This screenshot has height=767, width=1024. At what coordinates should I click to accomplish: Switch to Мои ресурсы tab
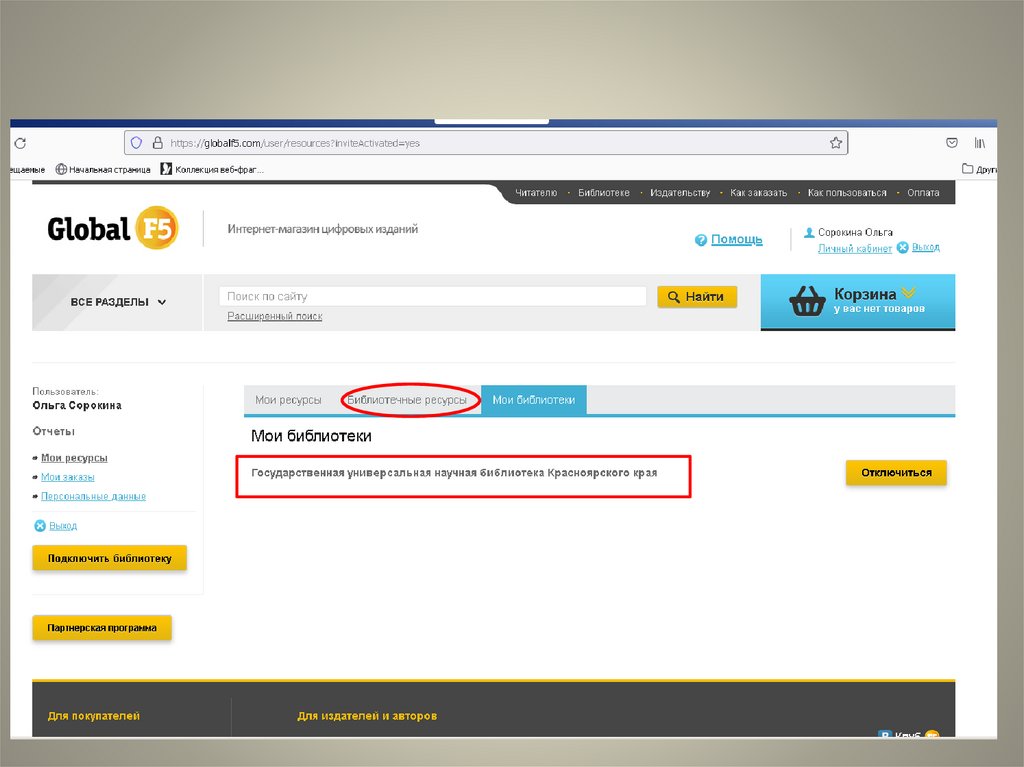pyautogui.click(x=288, y=400)
